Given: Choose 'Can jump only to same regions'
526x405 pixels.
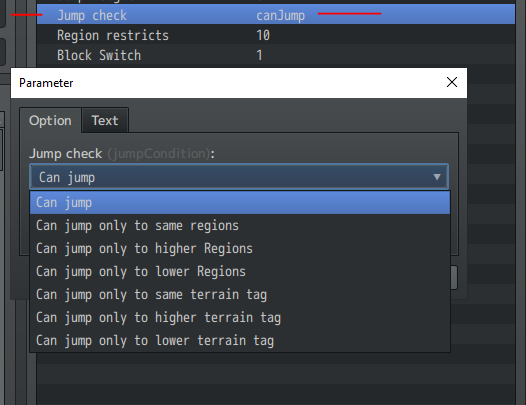Looking at the screenshot, I should coord(240,225).
